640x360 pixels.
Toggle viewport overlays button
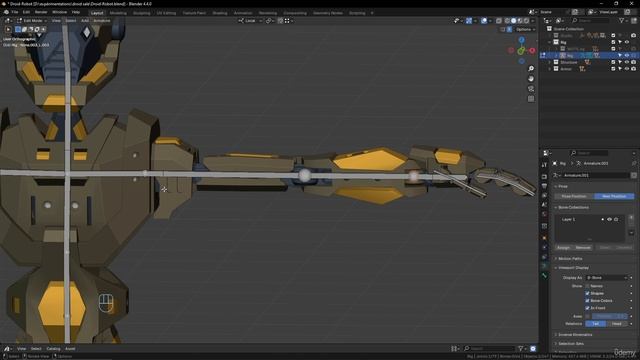pyautogui.click(x=484, y=20)
